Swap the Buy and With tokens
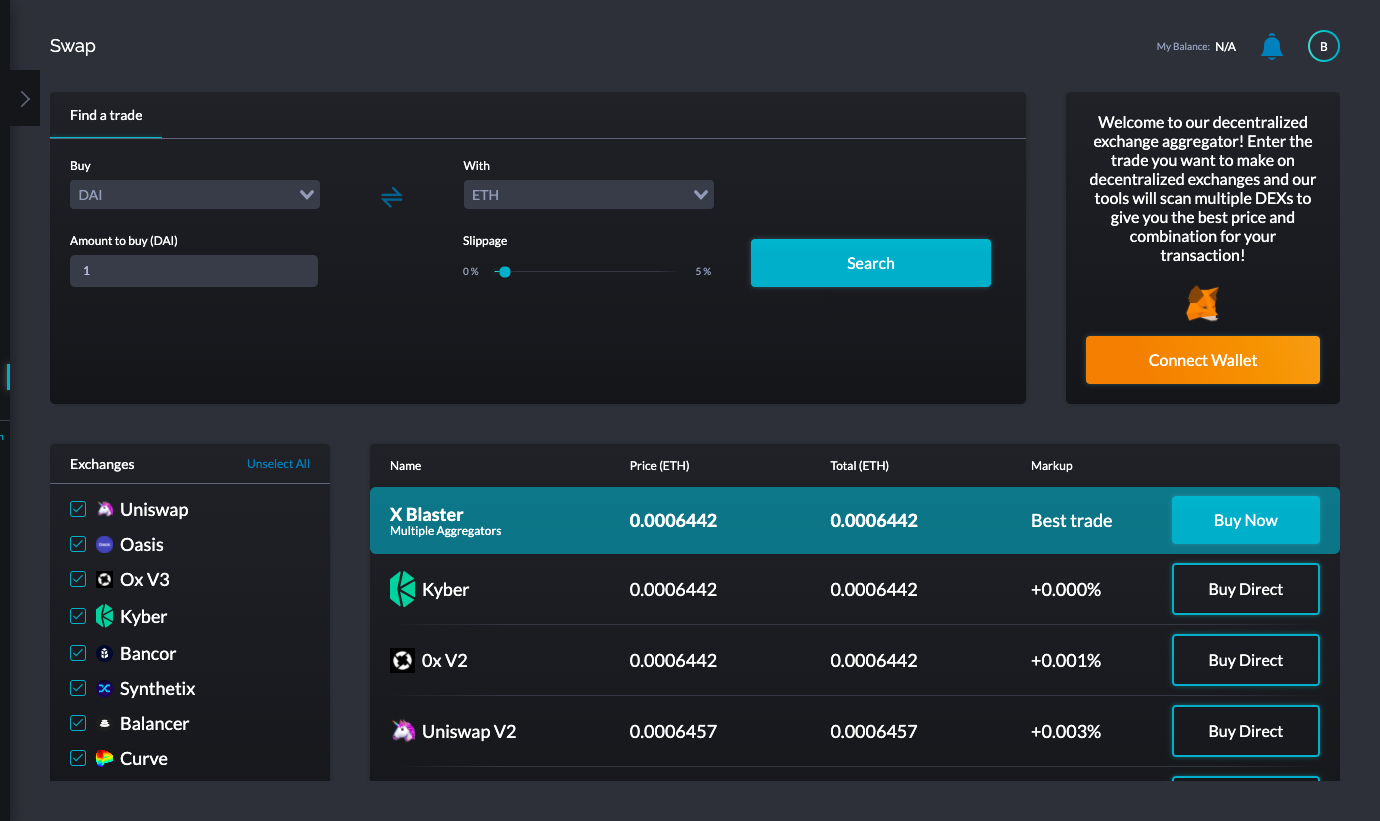Screen dimensions: 1380x821 (x=392, y=197)
